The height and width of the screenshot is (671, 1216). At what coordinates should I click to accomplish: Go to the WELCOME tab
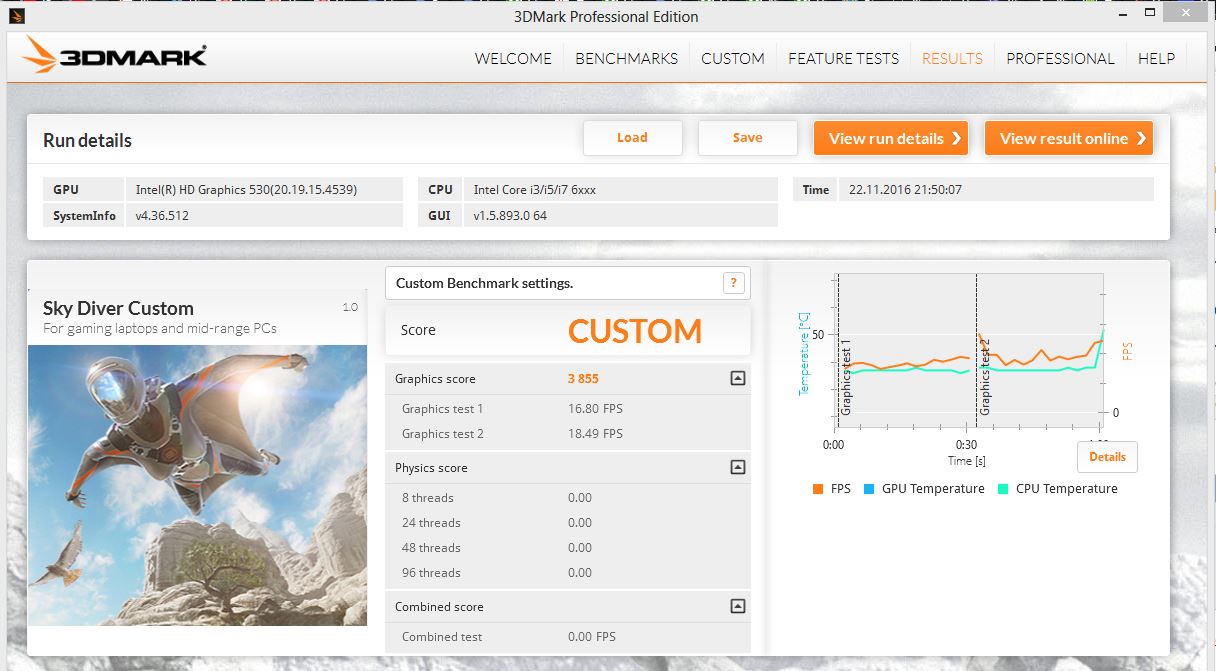point(513,58)
